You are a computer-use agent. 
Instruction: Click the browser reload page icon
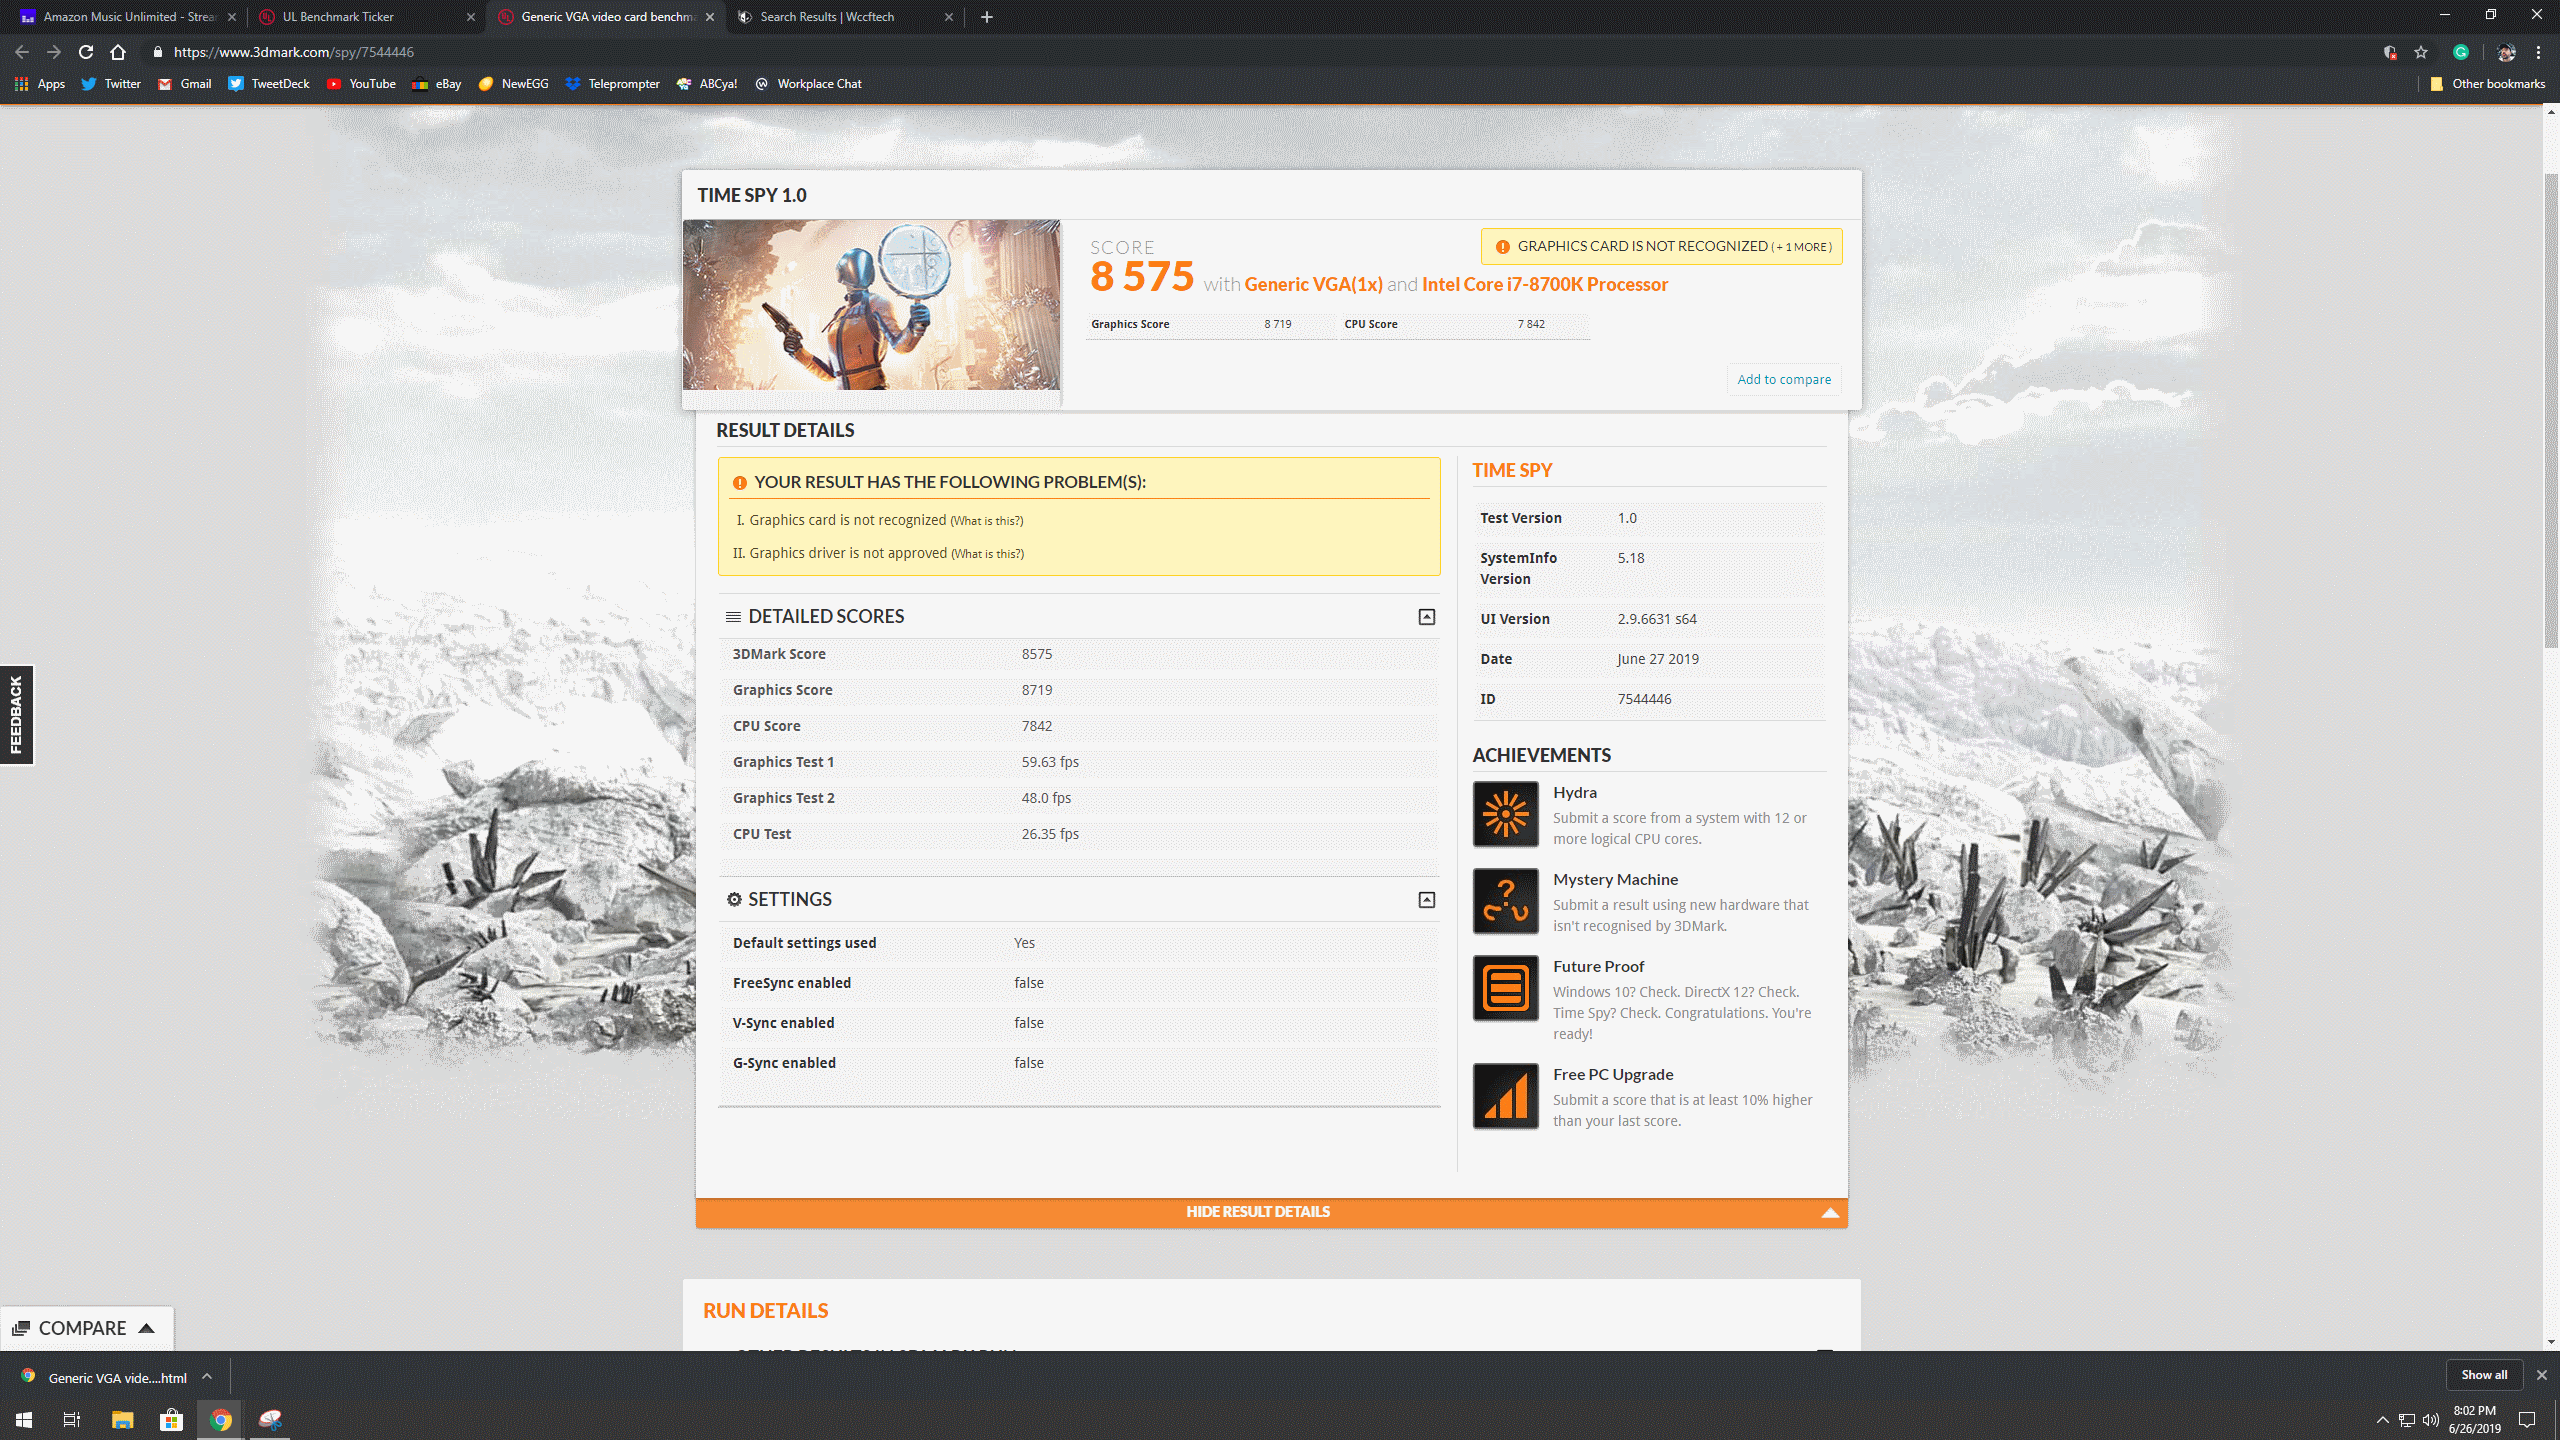[x=86, y=52]
